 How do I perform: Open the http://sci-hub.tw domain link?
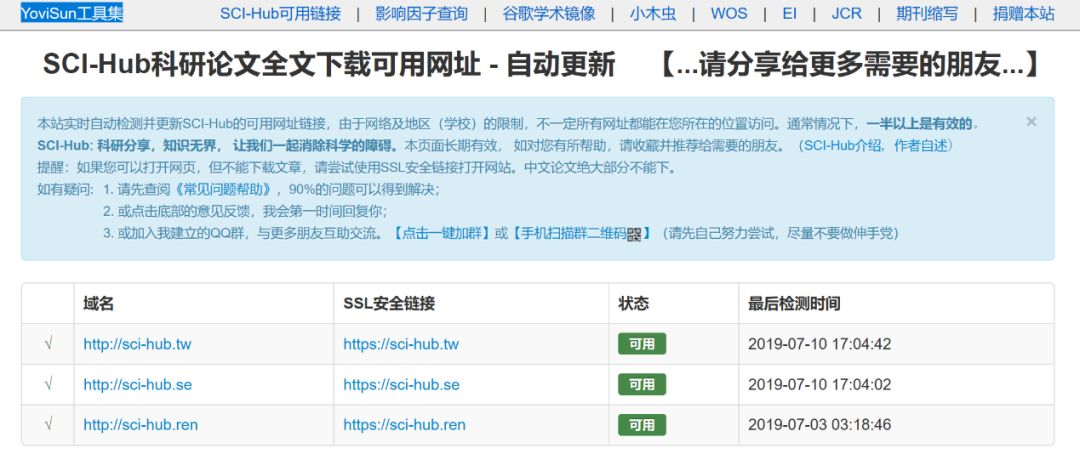(137, 344)
